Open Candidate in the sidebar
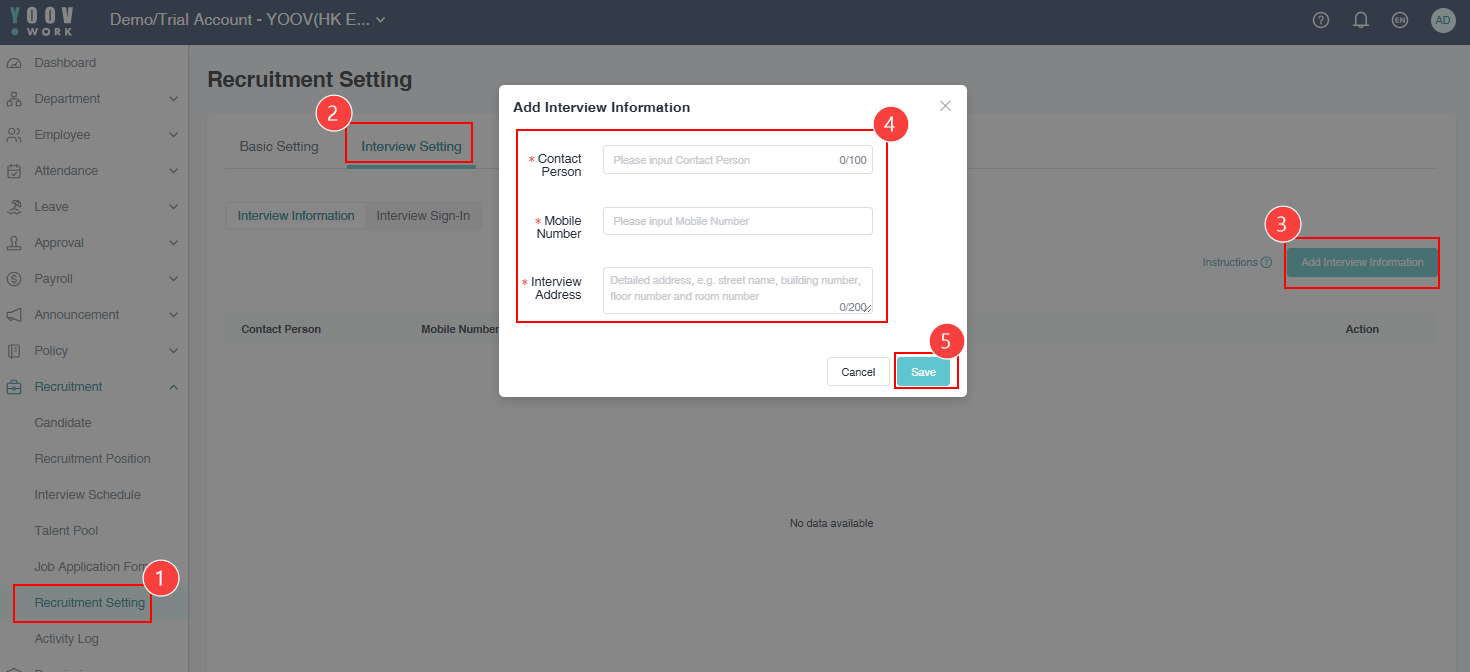 (63, 423)
